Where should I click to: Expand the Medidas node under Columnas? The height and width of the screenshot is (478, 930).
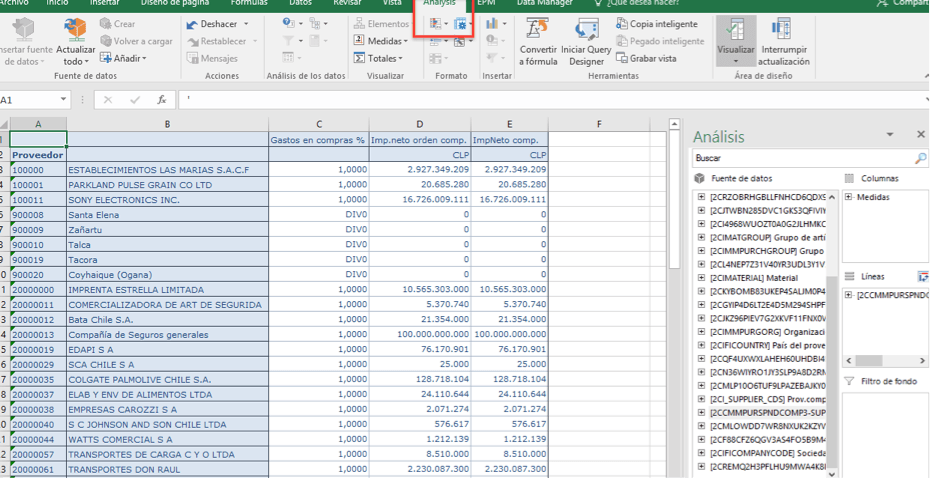tap(849, 197)
